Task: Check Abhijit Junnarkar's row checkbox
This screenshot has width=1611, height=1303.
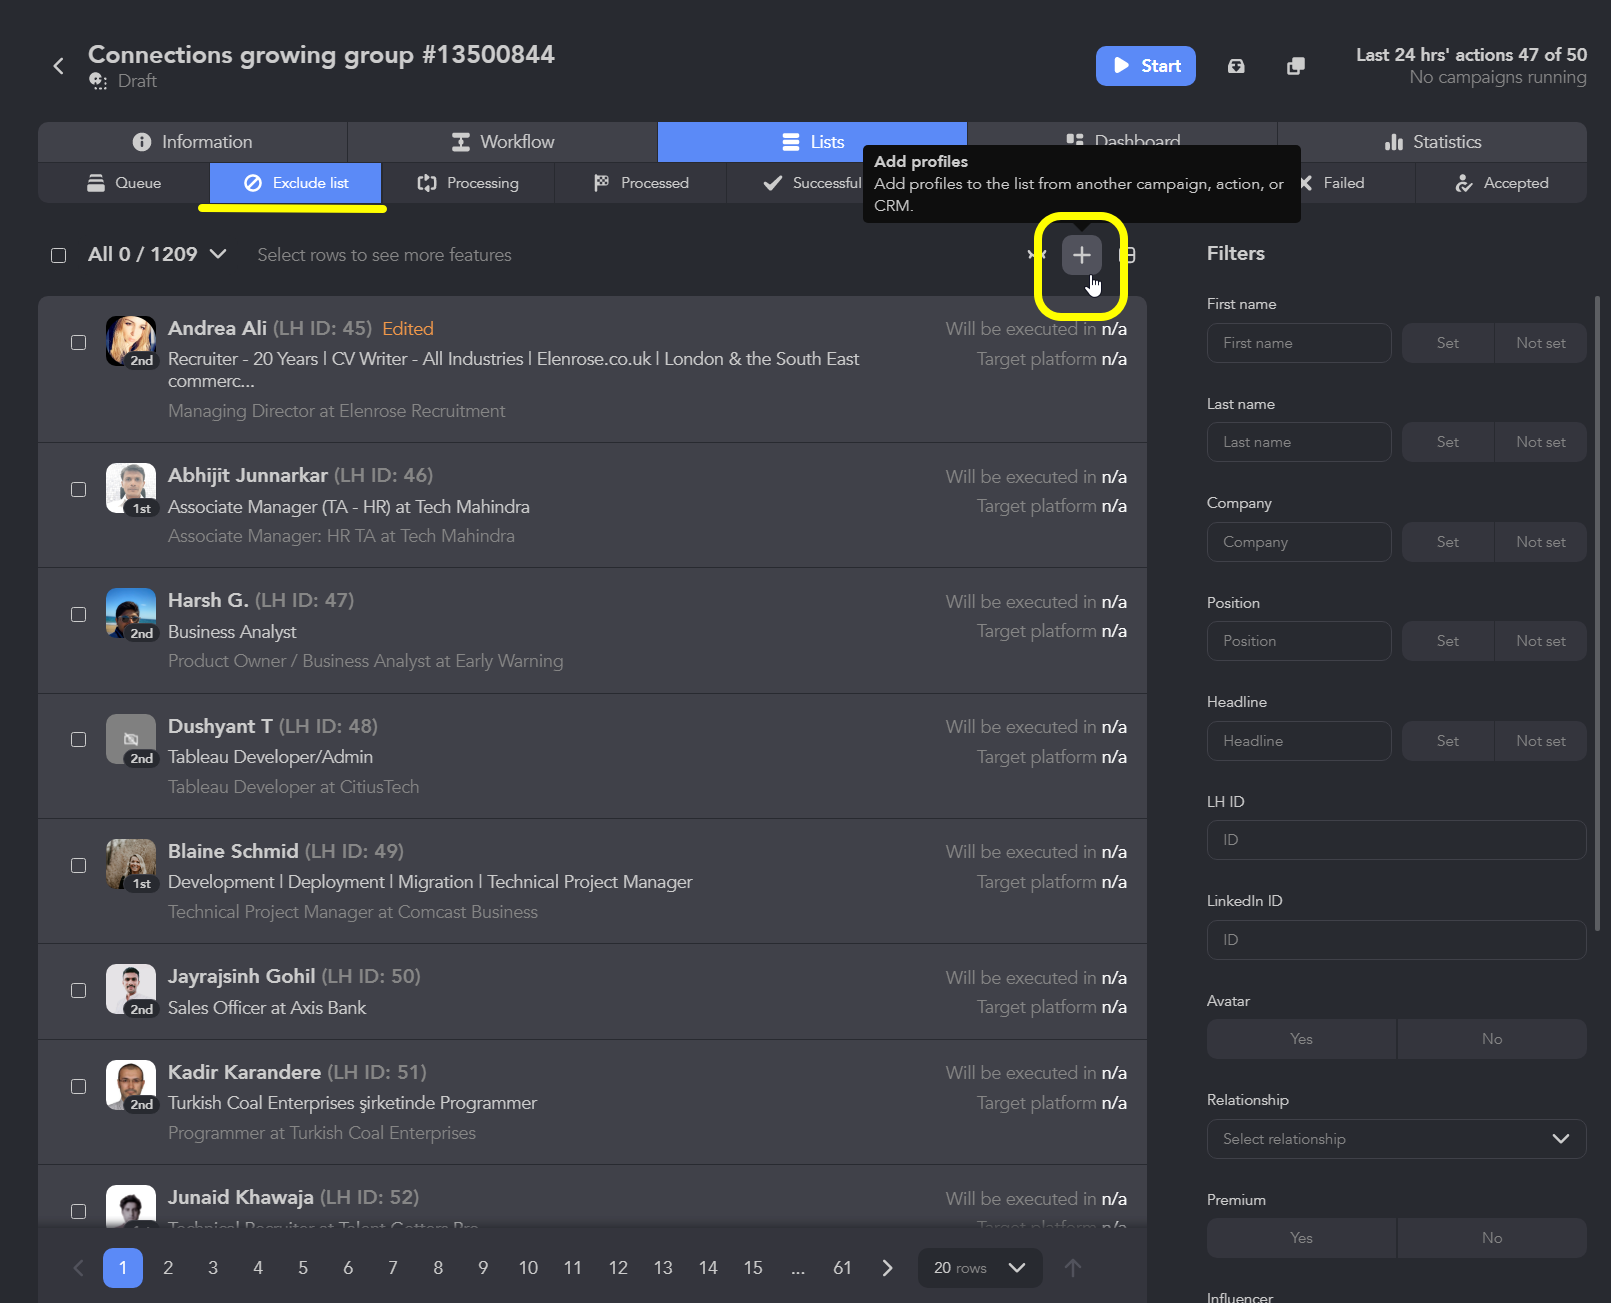Action: click(x=78, y=489)
